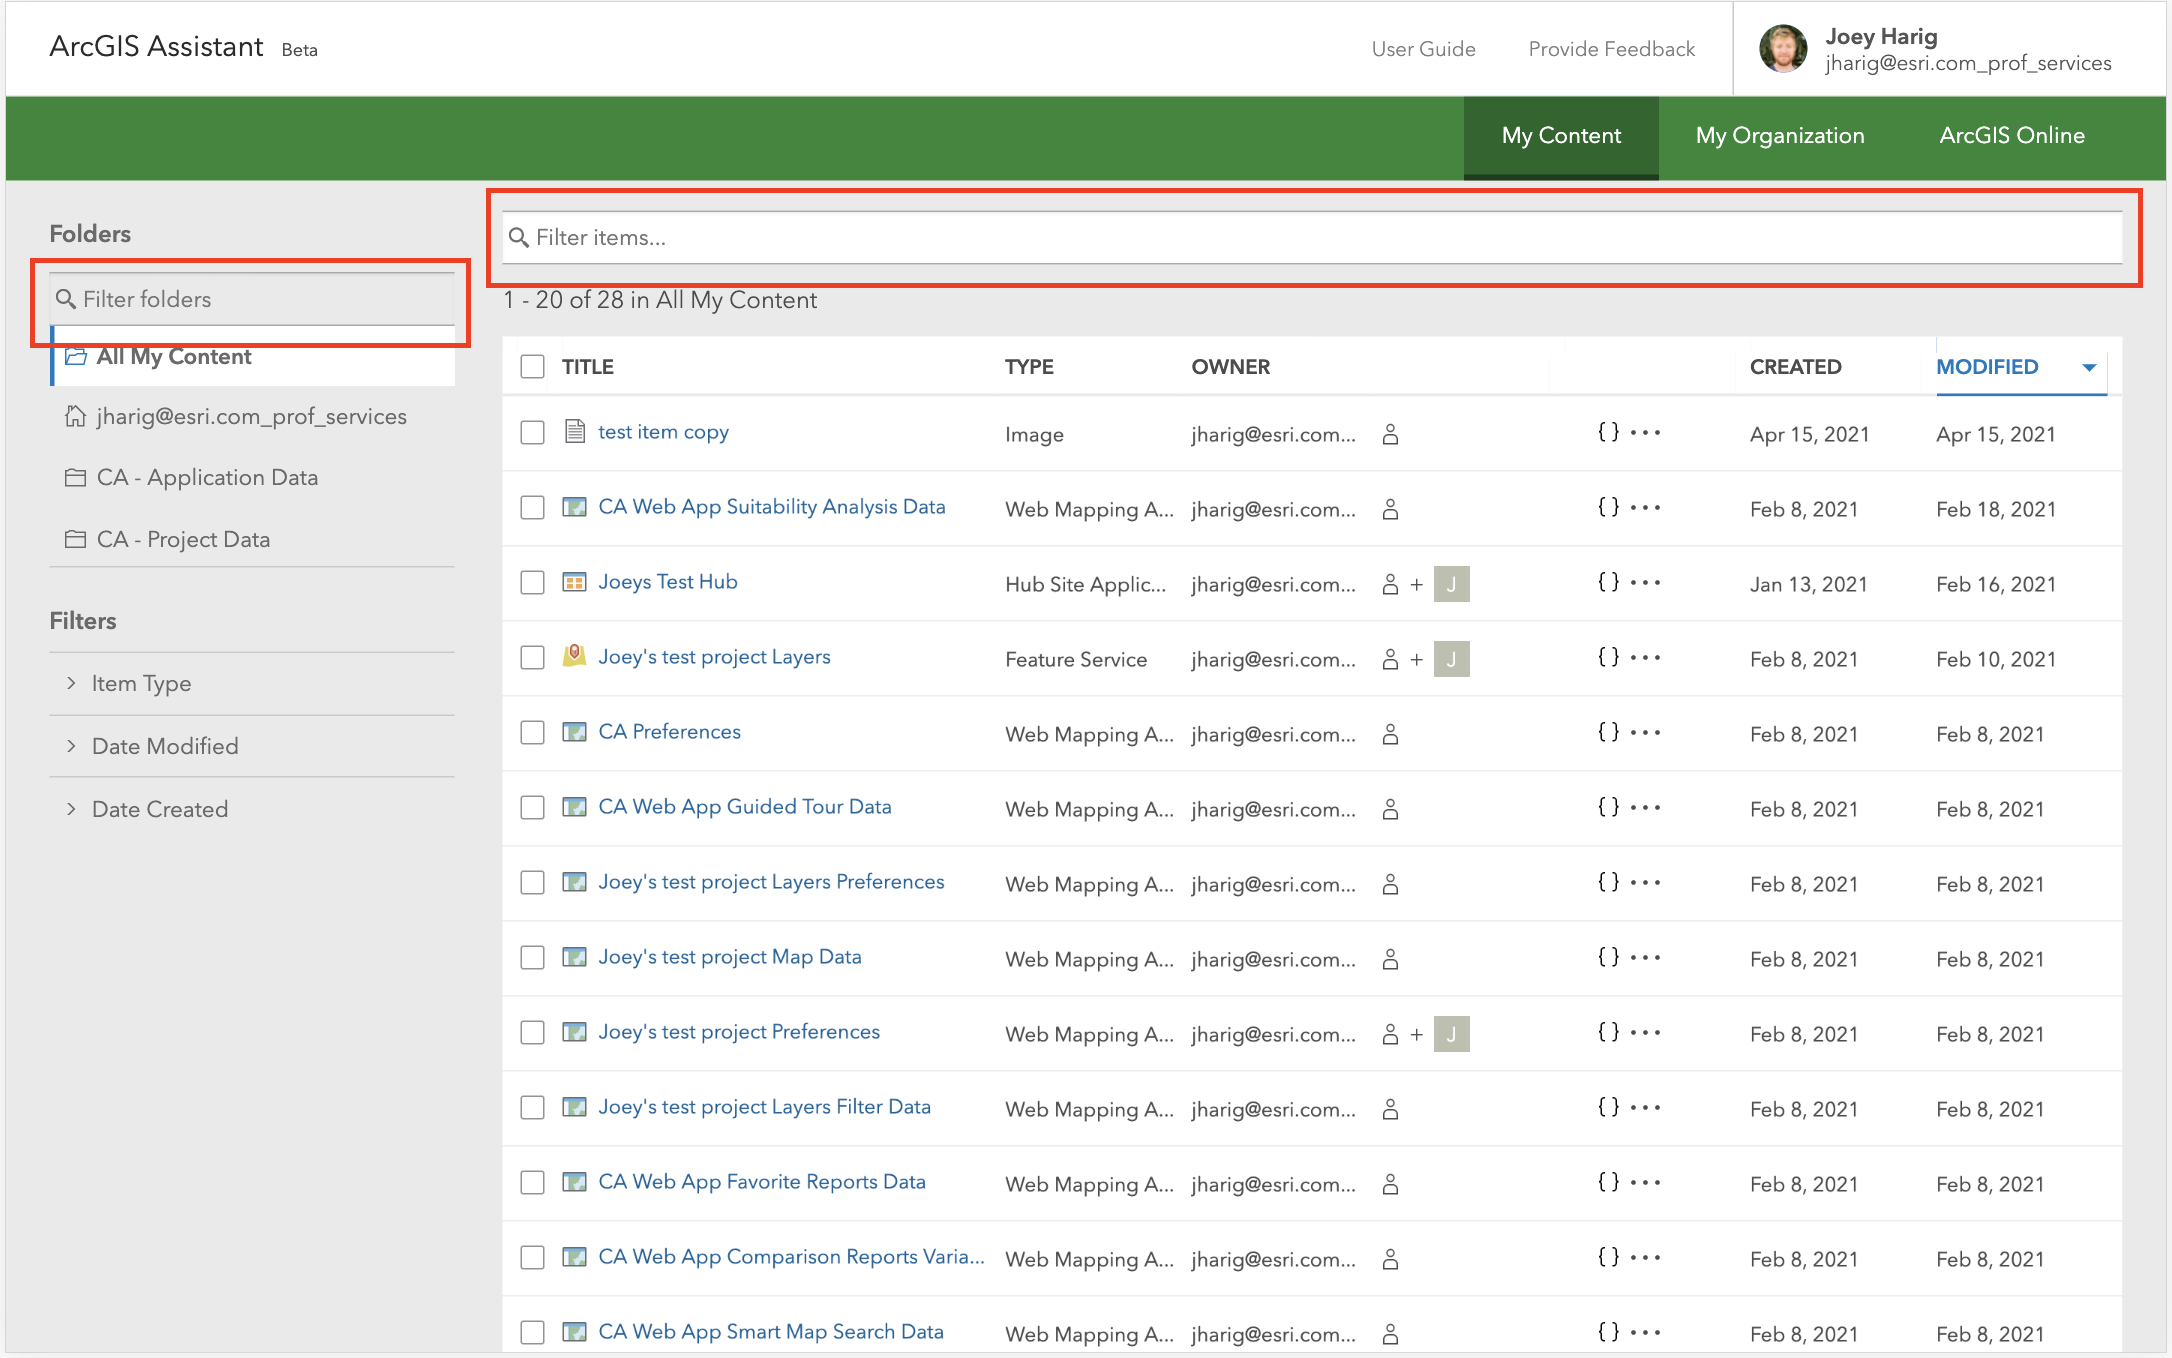Viewport: 2172px width, 1358px height.
Task: Open the CA - Project Data folder
Action: pos(252,540)
